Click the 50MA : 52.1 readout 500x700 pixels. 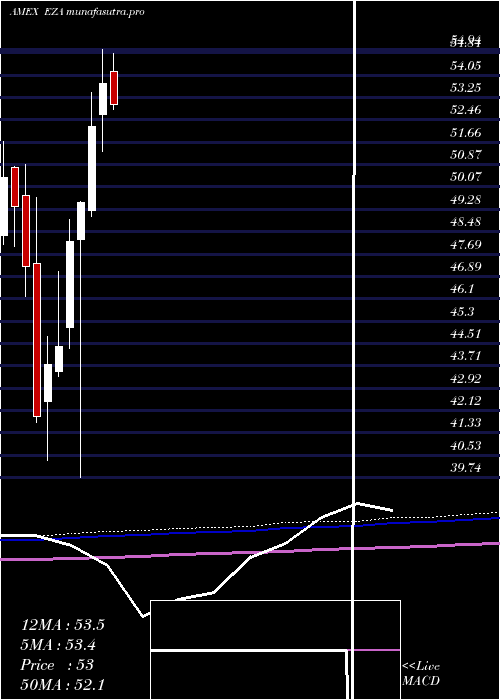click(63, 685)
